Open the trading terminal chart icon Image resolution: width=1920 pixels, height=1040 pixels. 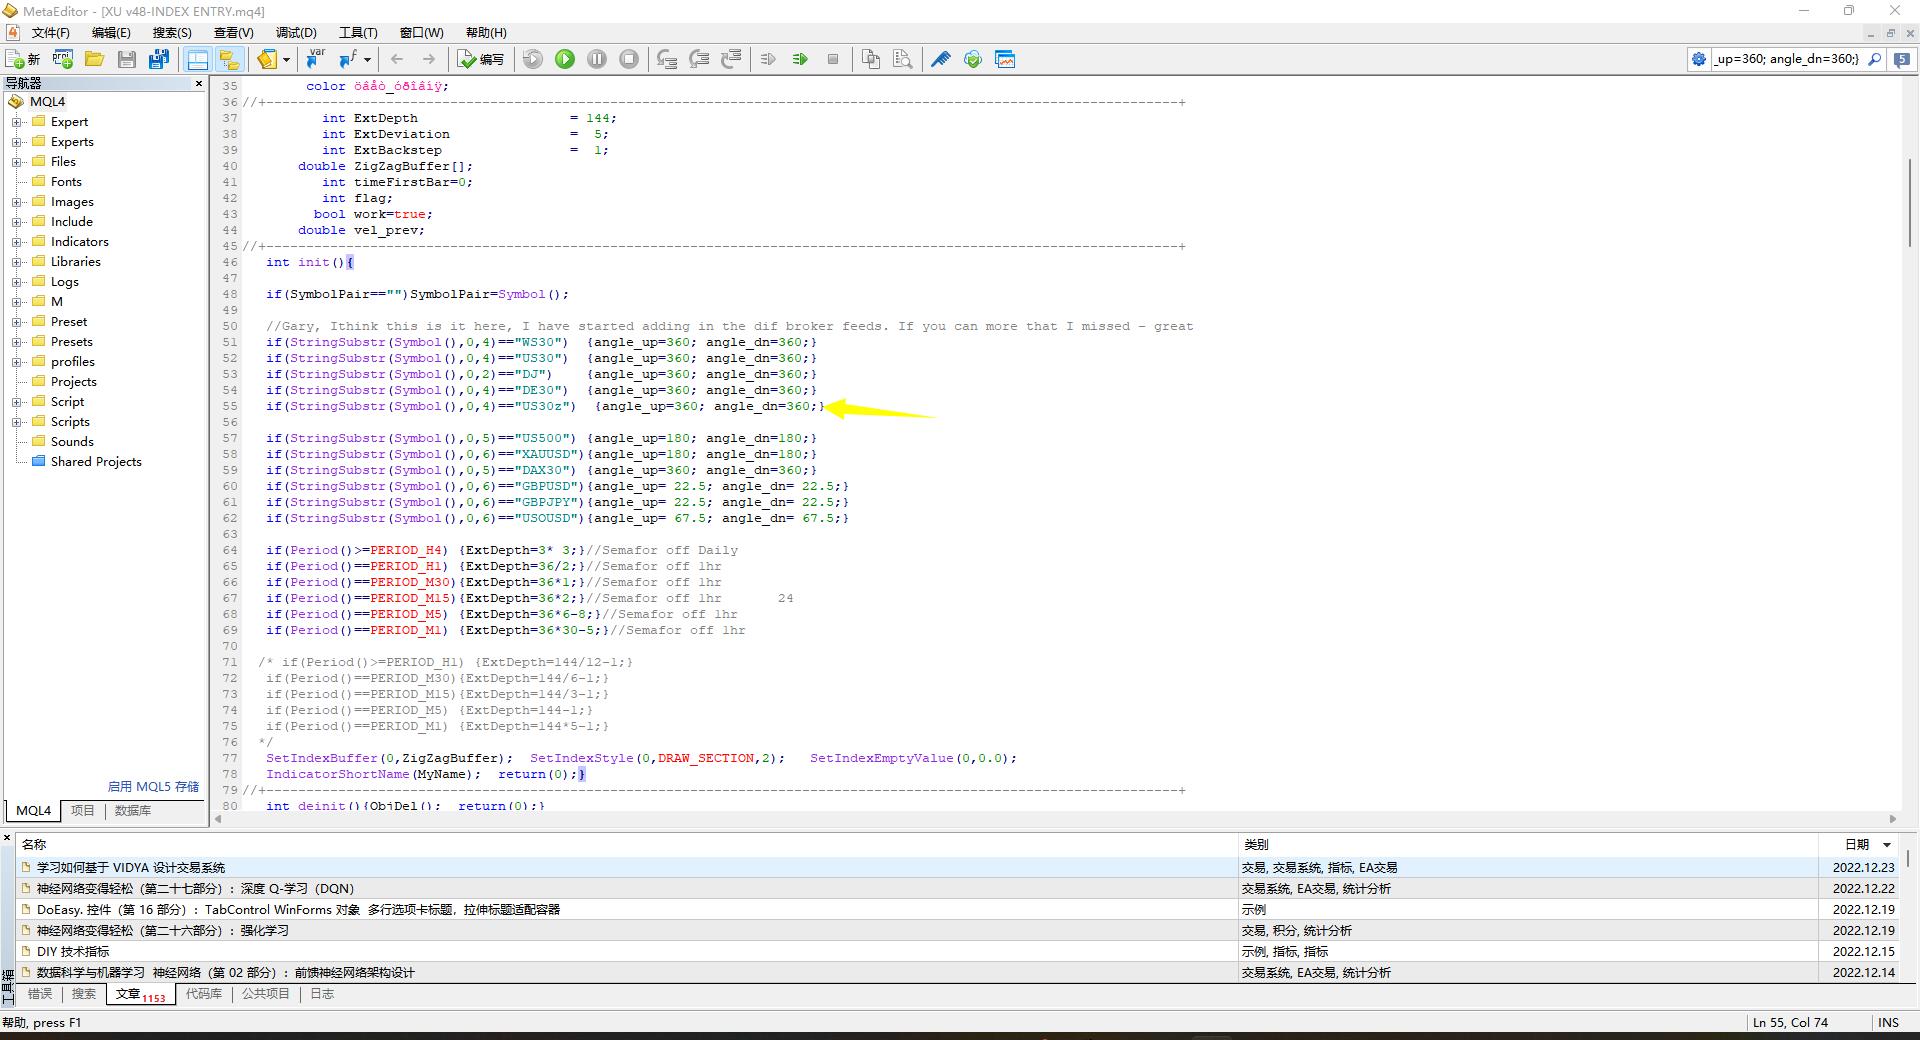pyautogui.click(x=1005, y=60)
